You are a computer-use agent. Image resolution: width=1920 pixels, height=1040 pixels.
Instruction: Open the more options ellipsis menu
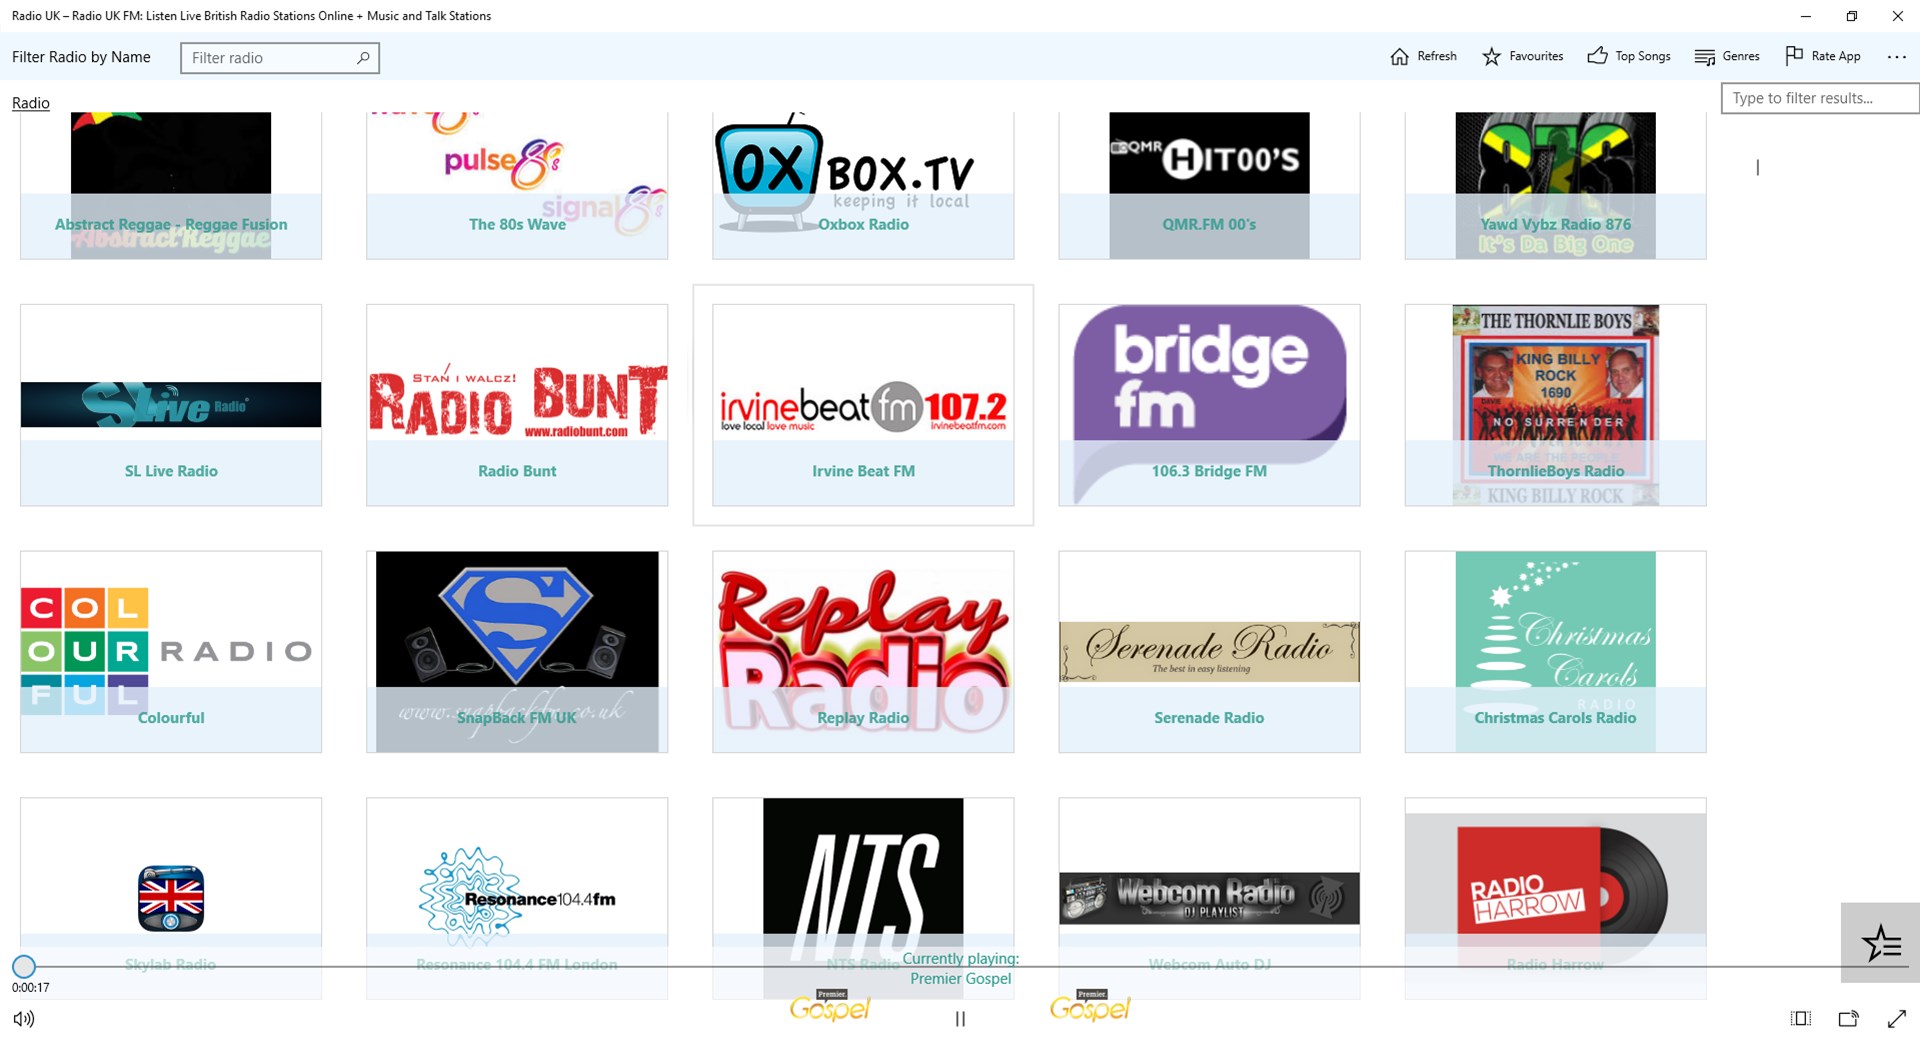point(1896,57)
